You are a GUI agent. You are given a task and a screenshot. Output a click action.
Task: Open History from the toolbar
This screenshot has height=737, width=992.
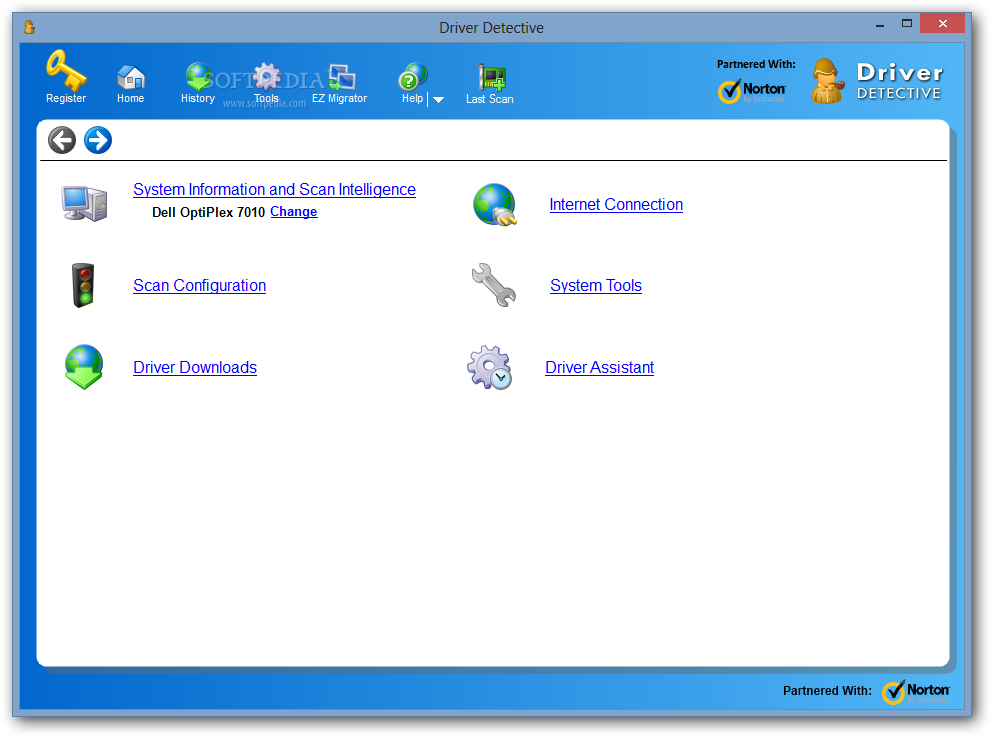click(198, 77)
